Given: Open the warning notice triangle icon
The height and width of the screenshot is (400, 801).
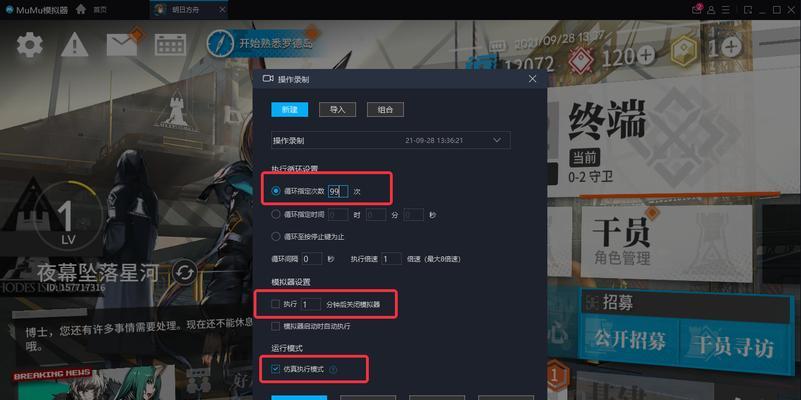Looking at the screenshot, I should point(75,45).
